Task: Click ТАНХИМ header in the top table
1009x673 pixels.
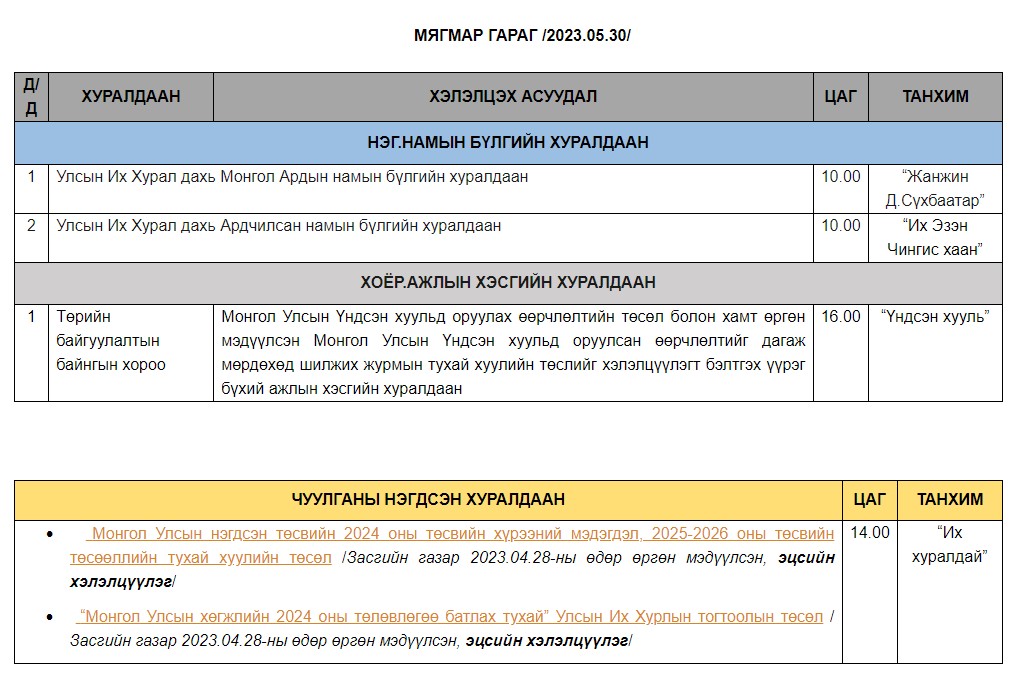Action: coord(935,97)
